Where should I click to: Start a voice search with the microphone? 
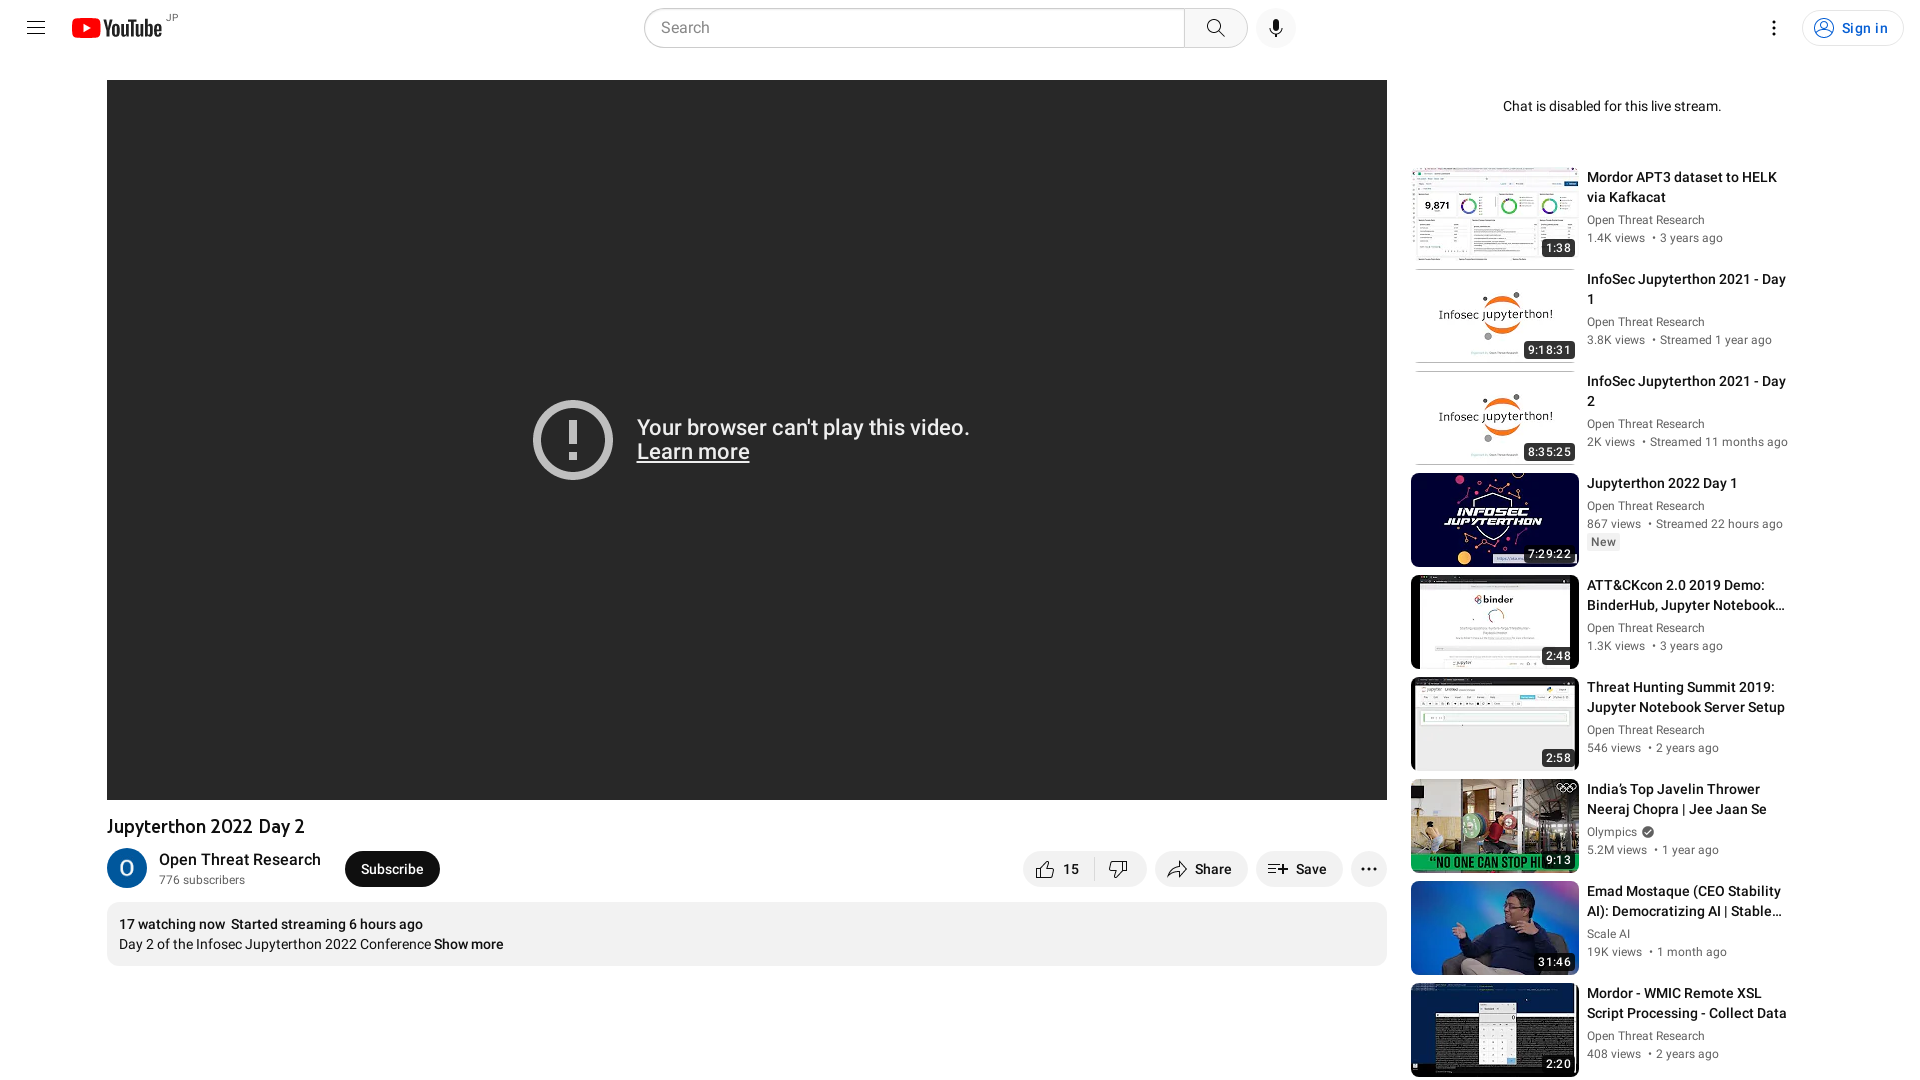1274,27
